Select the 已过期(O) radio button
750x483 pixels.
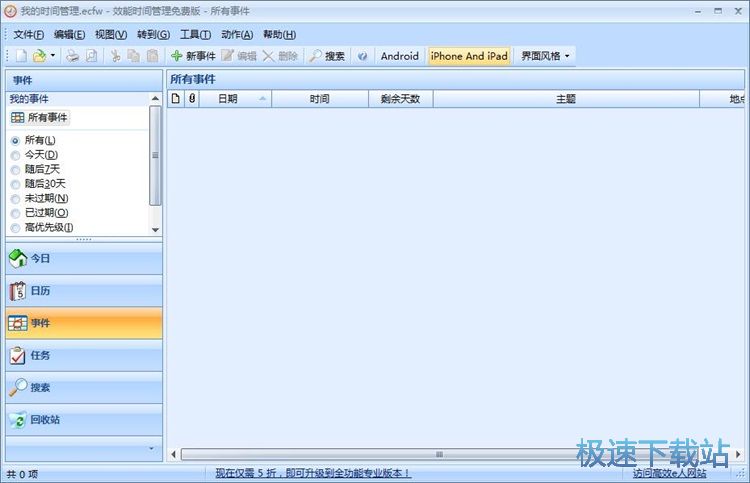tap(15, 213)
